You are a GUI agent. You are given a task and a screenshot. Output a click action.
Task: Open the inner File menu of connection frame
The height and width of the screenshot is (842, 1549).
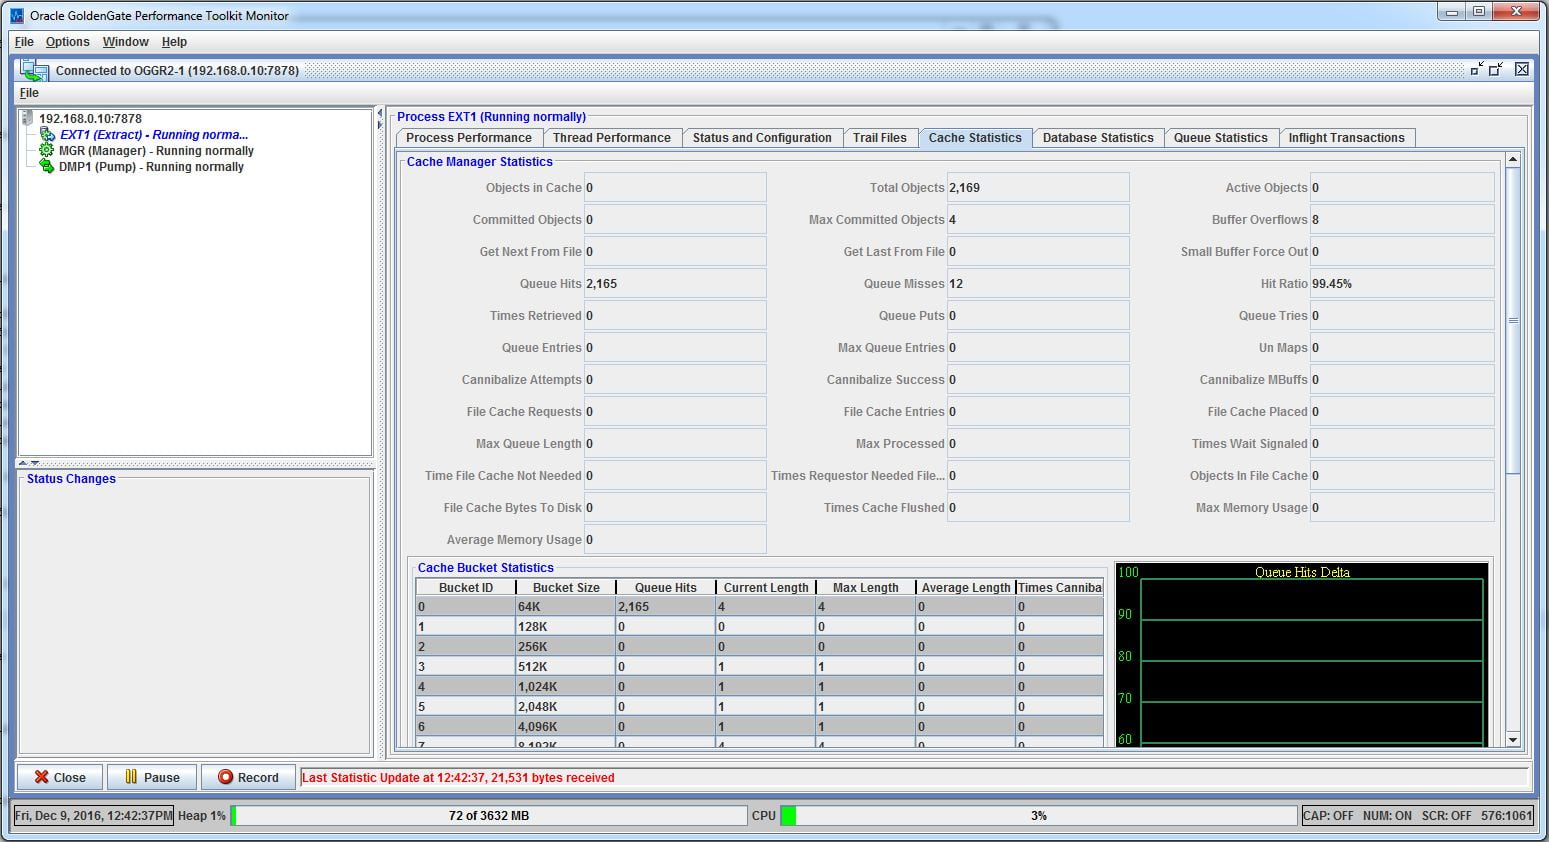[29, 93]
